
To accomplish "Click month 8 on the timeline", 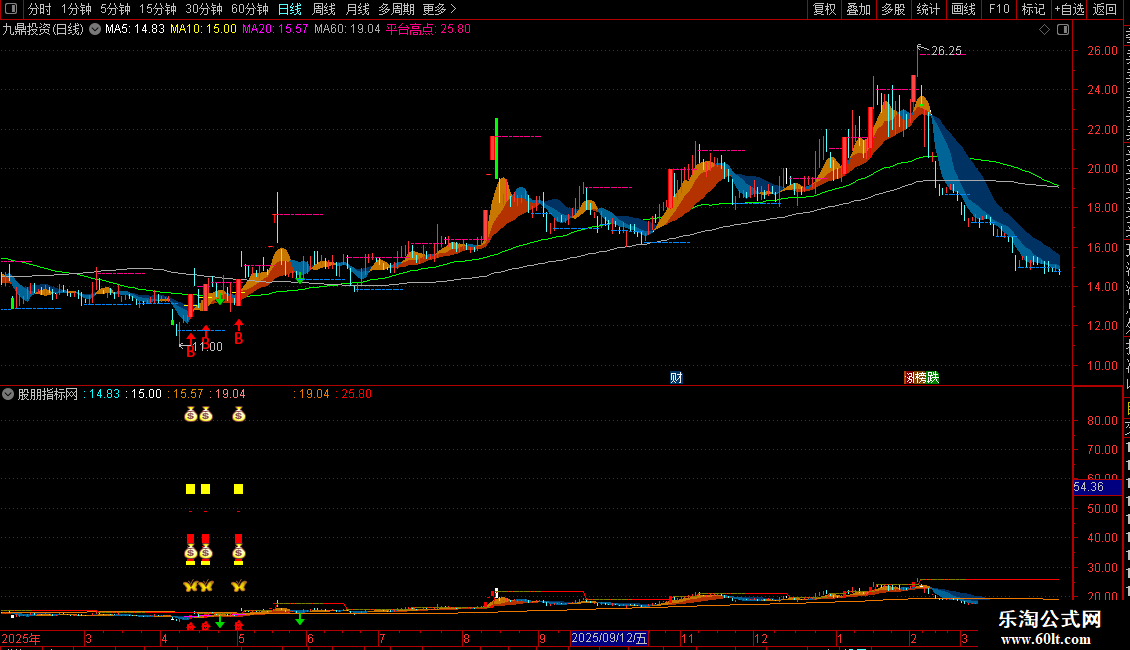I will [467, 639].
